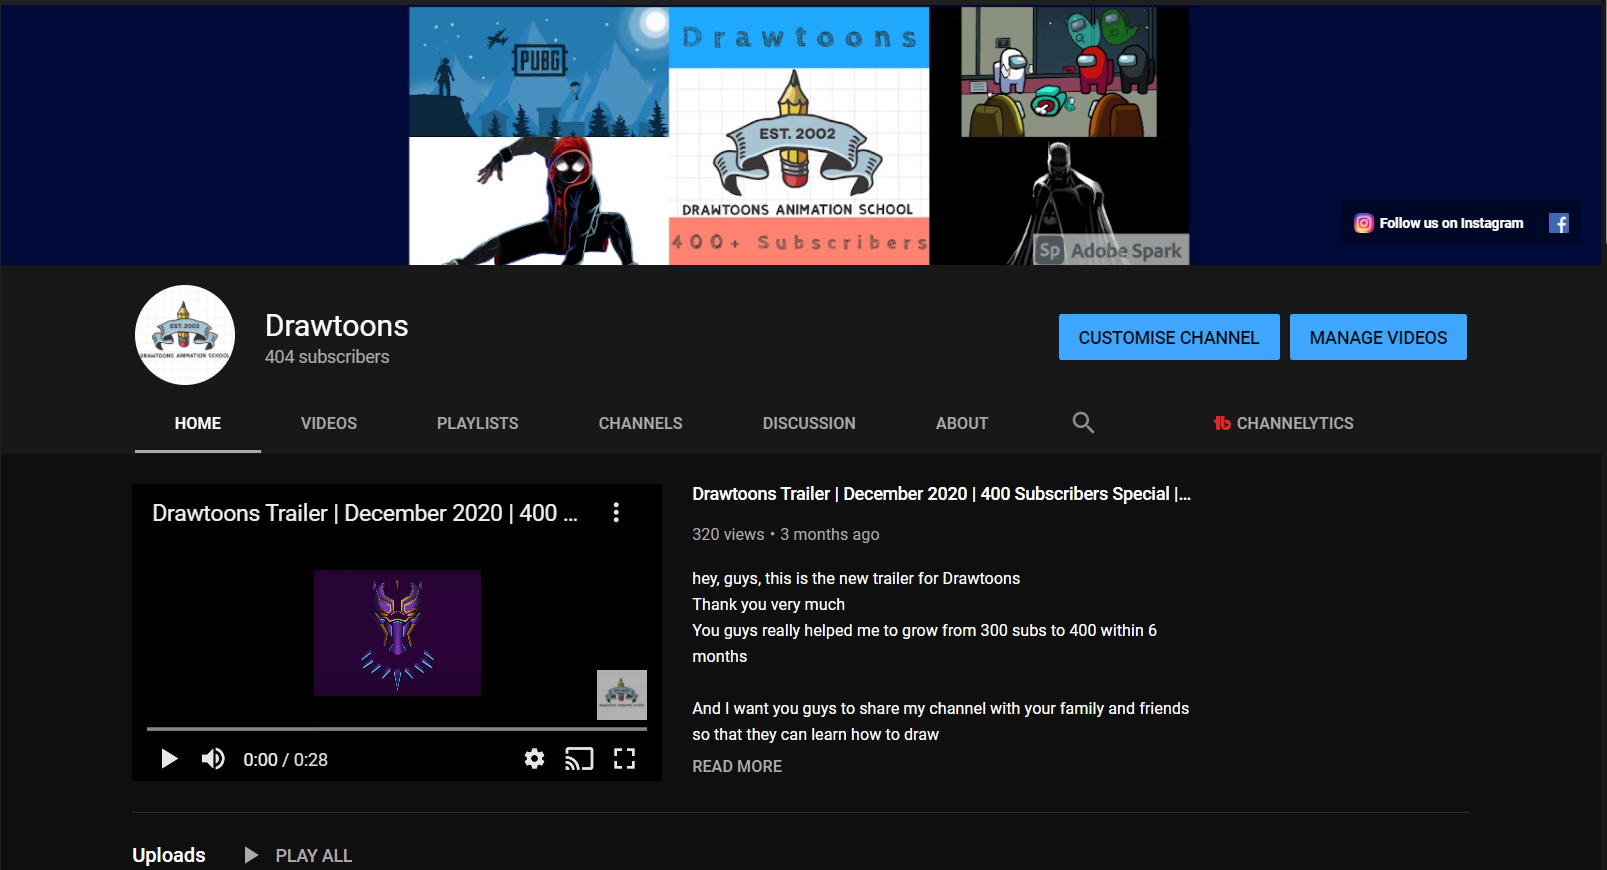The image size is (1607, 870).
Task: Click the "3 months ago" text
Action: [x=830, y=534]
